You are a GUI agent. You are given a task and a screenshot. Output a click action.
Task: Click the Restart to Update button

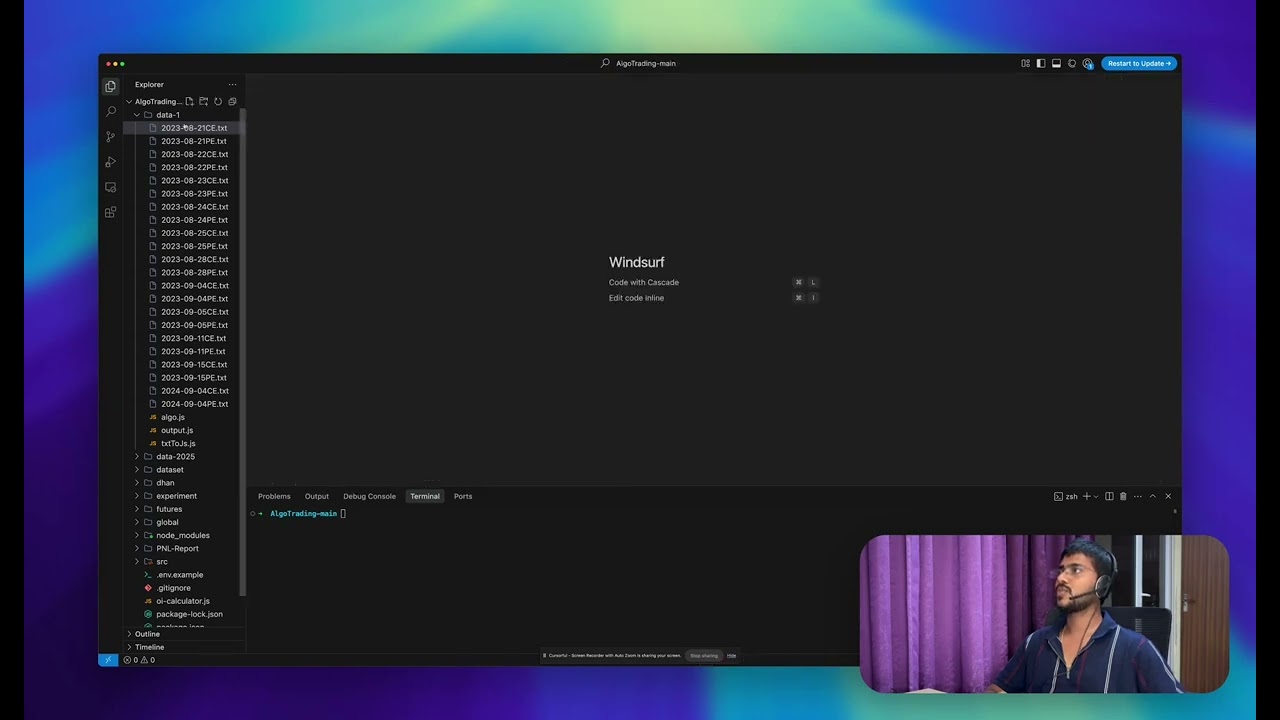(1139, 63)
